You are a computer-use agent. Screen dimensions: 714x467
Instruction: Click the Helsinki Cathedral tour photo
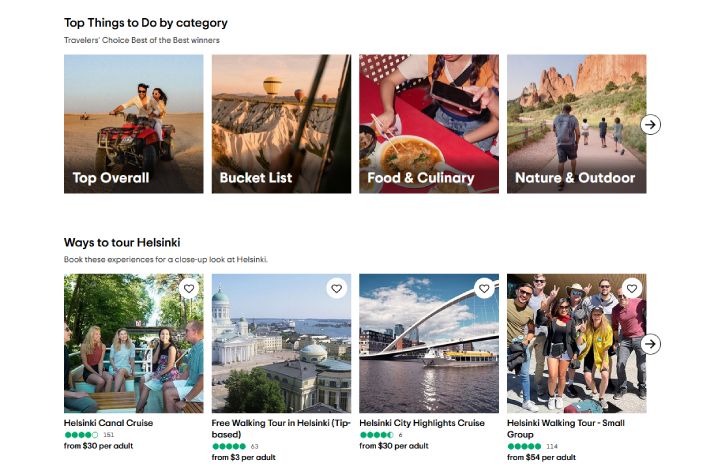tap(281, 343)
